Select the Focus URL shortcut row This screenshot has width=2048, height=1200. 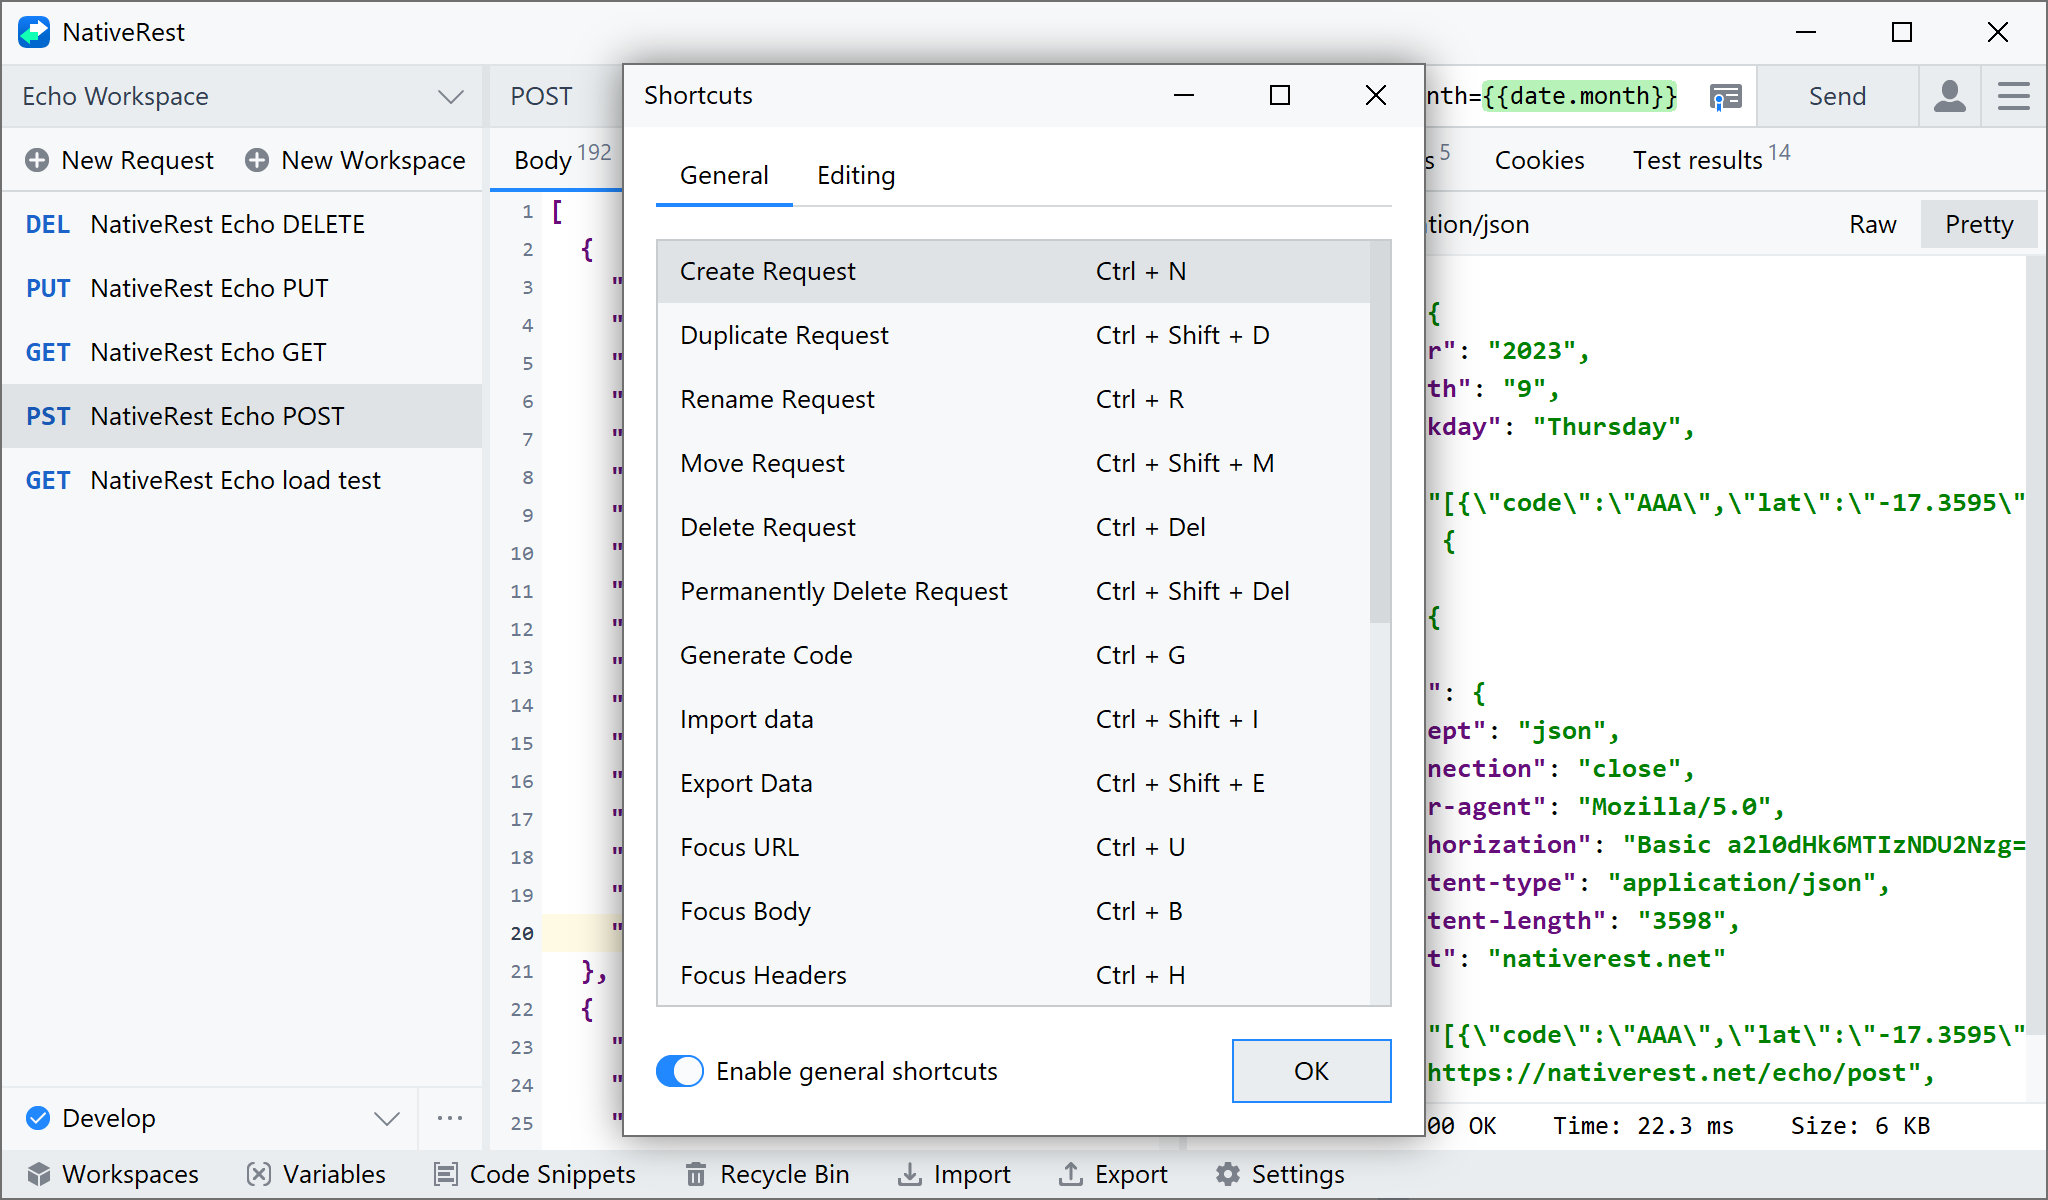pos(1013,847)
